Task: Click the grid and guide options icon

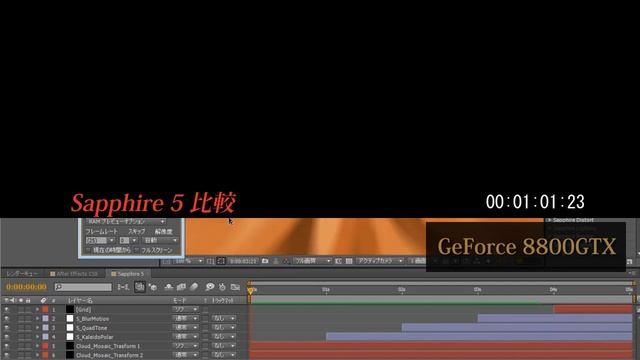Action: pos(210,261)
